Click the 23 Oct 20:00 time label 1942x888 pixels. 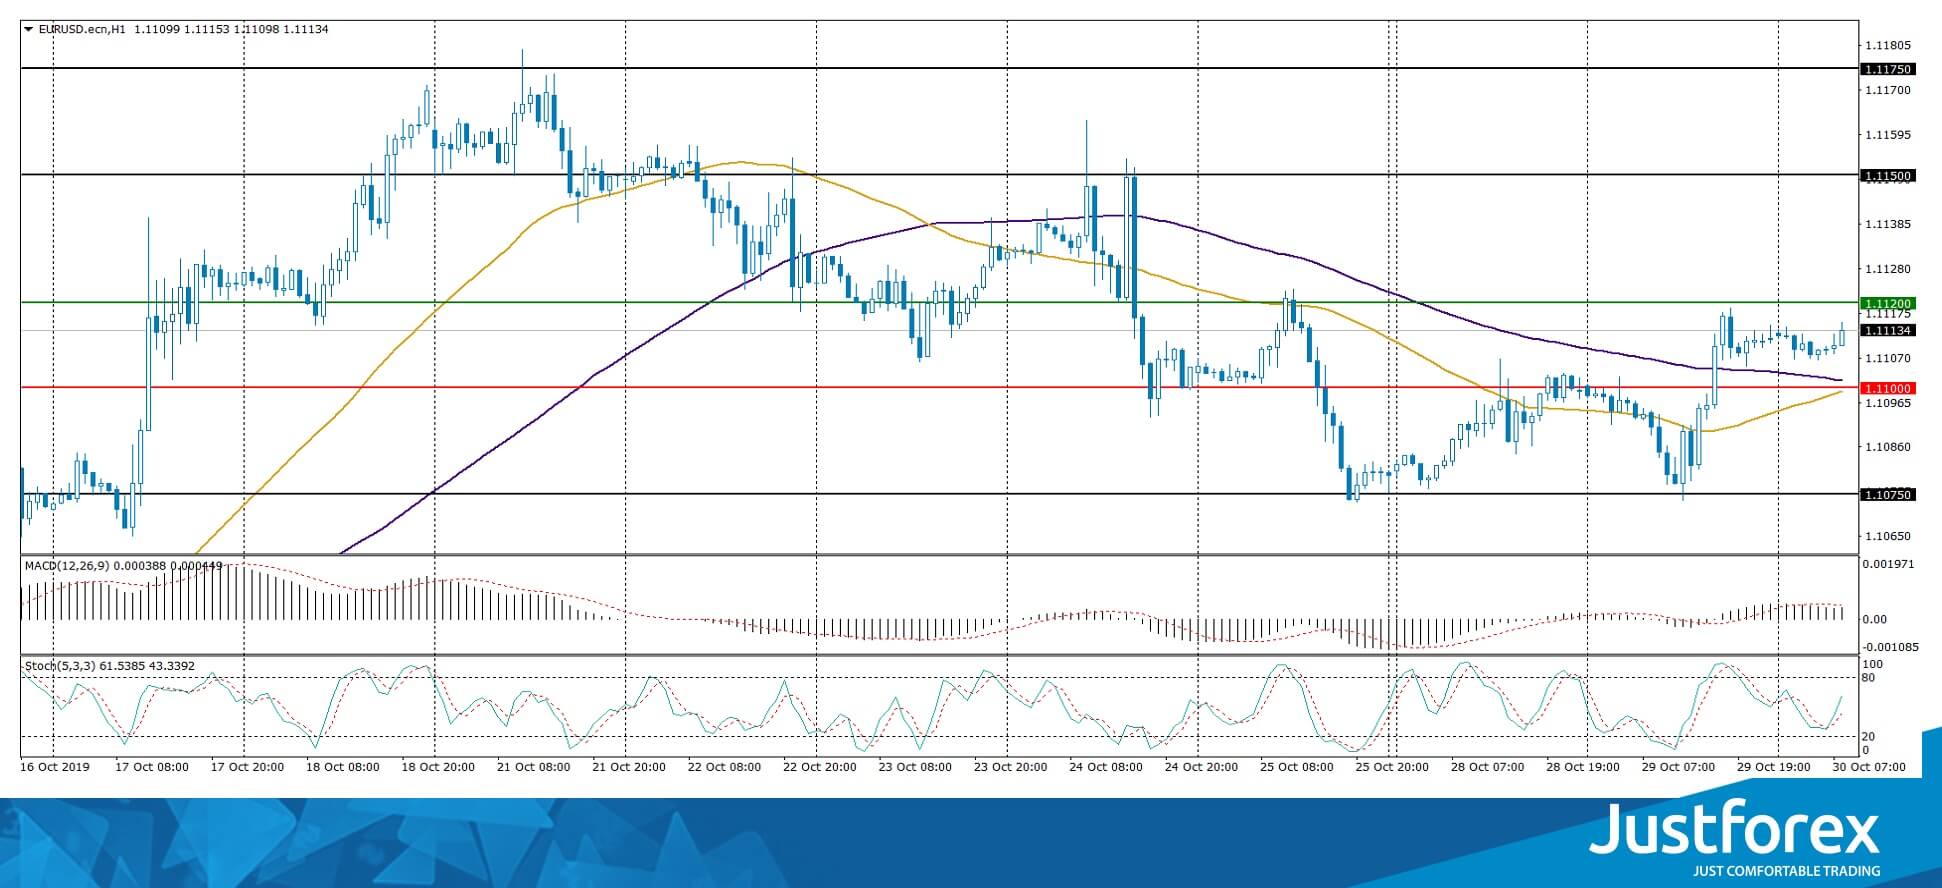click(1011, 767)
